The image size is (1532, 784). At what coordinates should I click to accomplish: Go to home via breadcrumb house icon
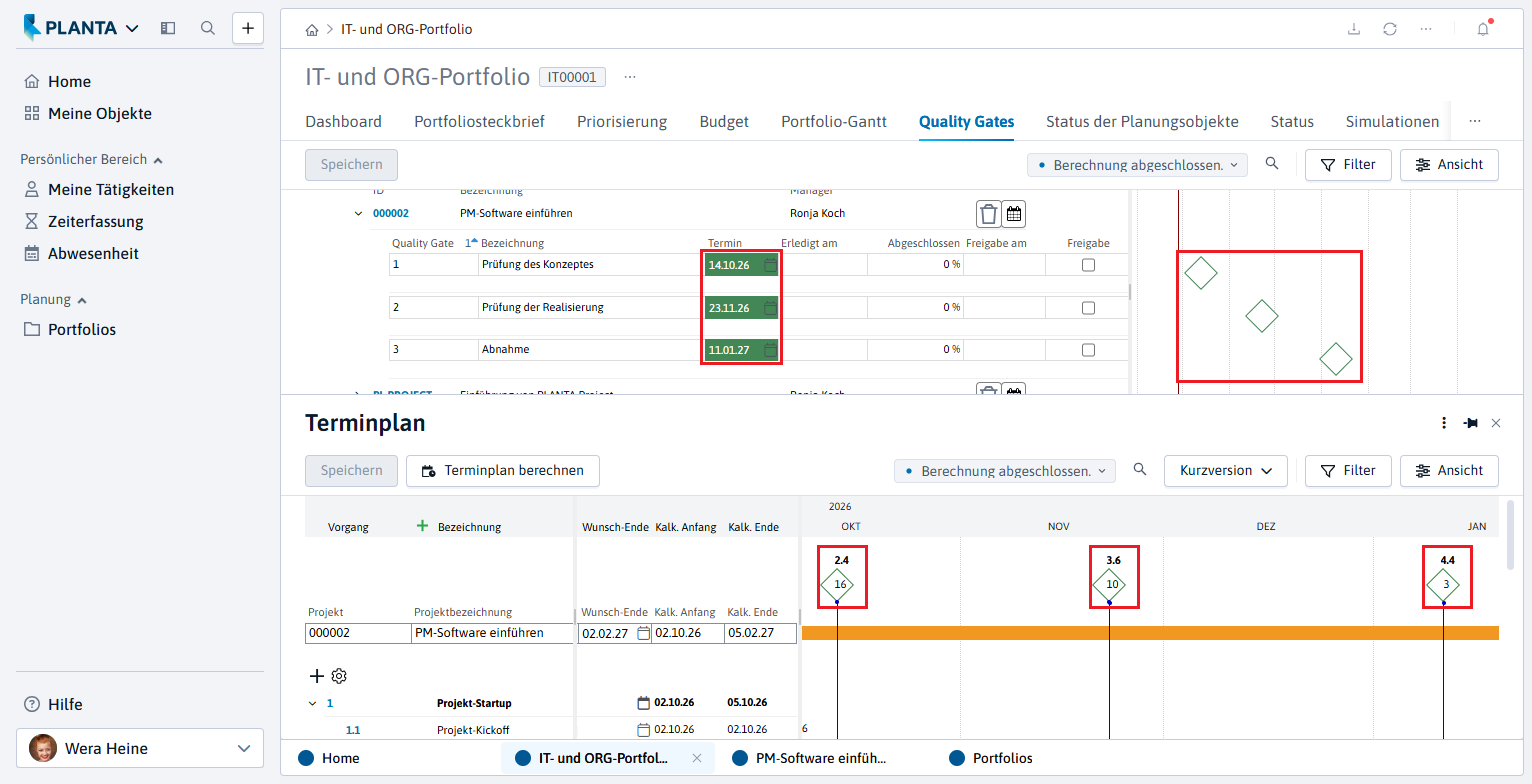(x=312, y=30)
